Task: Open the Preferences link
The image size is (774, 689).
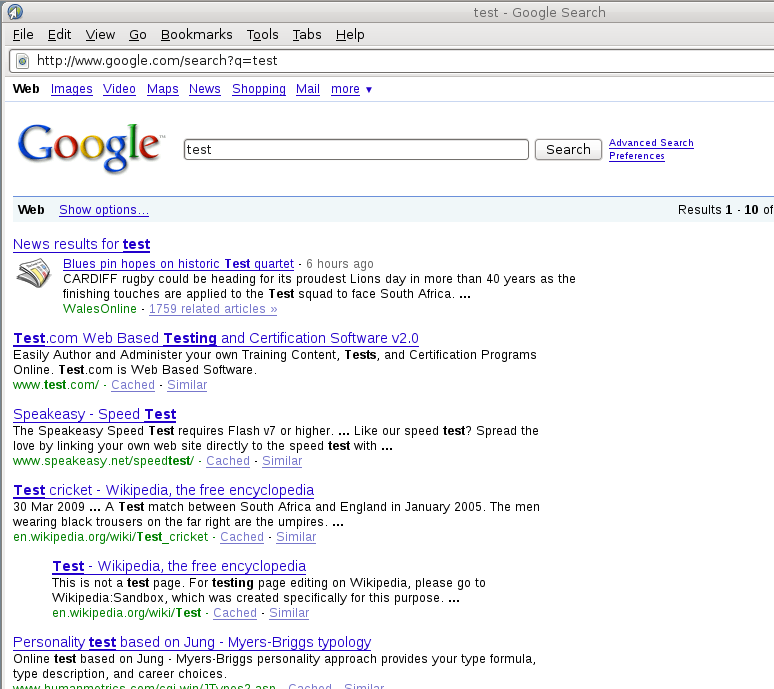Action: (637, 156)
